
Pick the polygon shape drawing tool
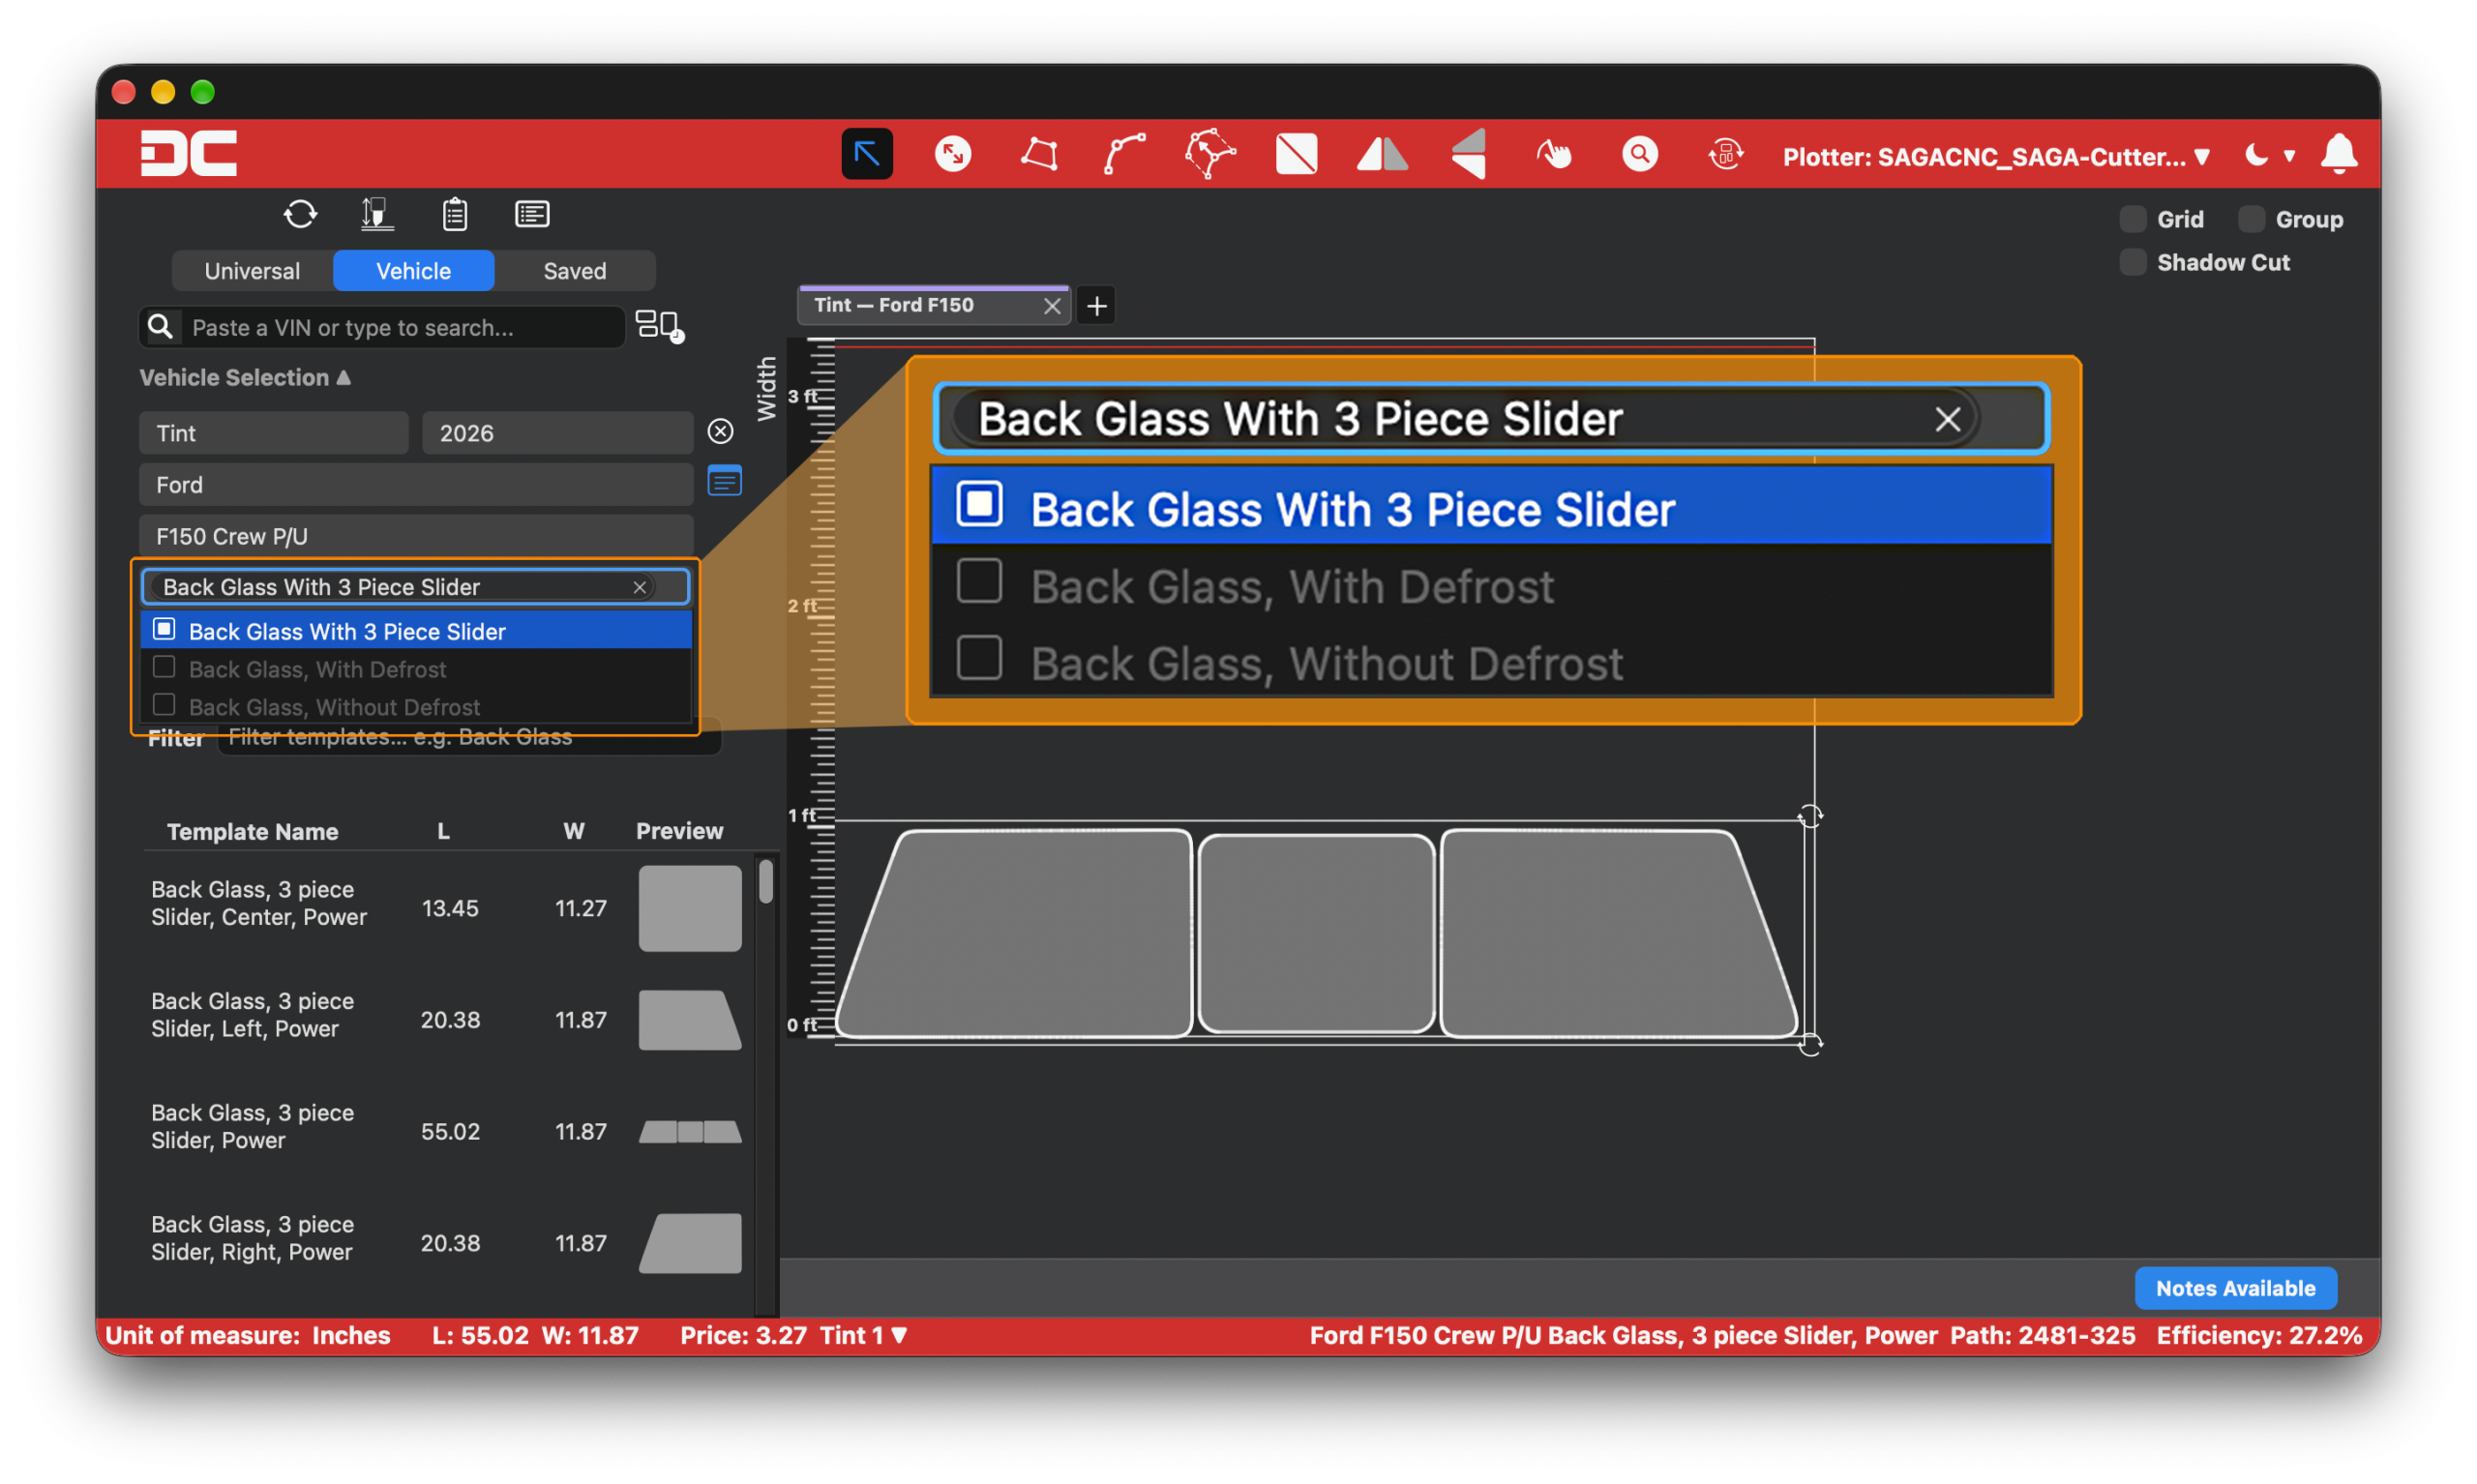(x=1039, y=154)
